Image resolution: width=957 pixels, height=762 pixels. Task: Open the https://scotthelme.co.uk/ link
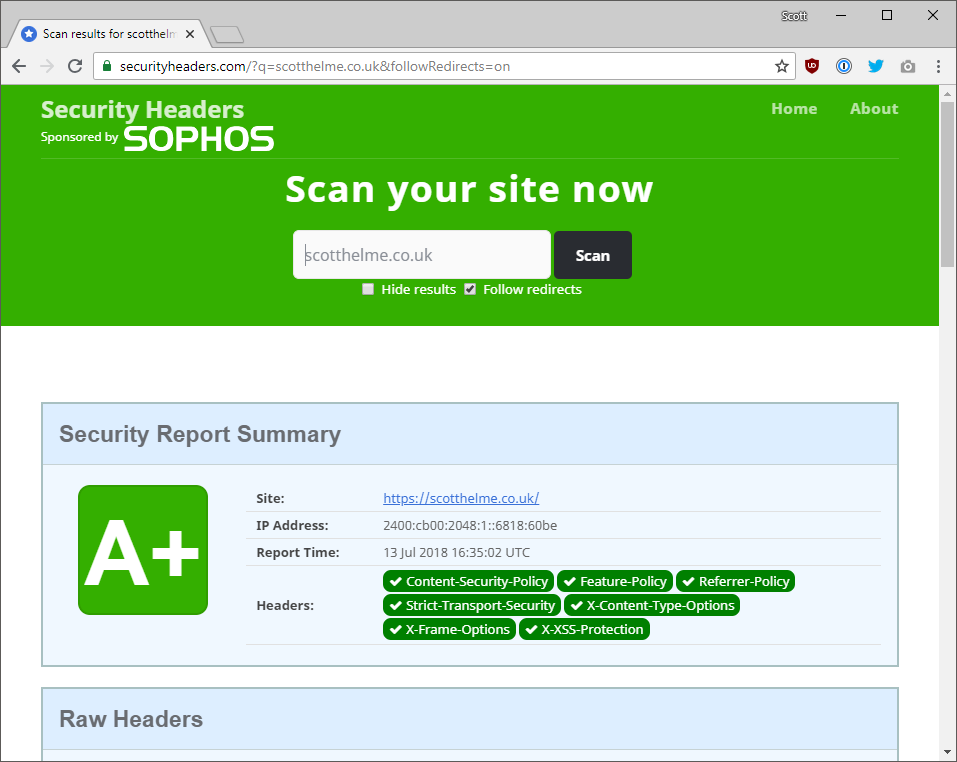[460, 498]
